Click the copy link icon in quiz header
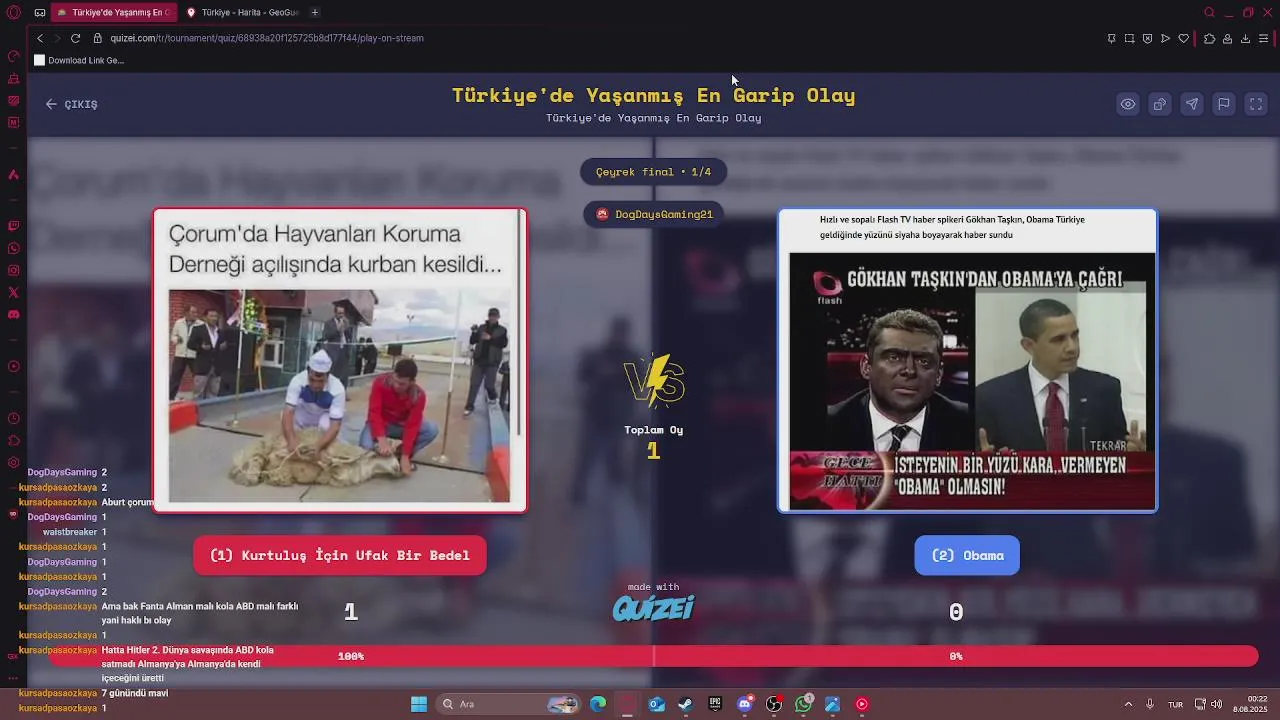Screen dimensions: 1280x720 1160,104
